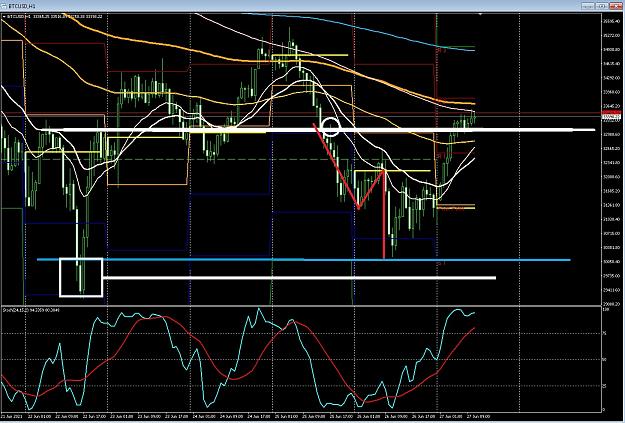The width and height of the screenshot is (625, 423).
Task: Click the BTCUSD,H1 title bar text
Action: 22,7
